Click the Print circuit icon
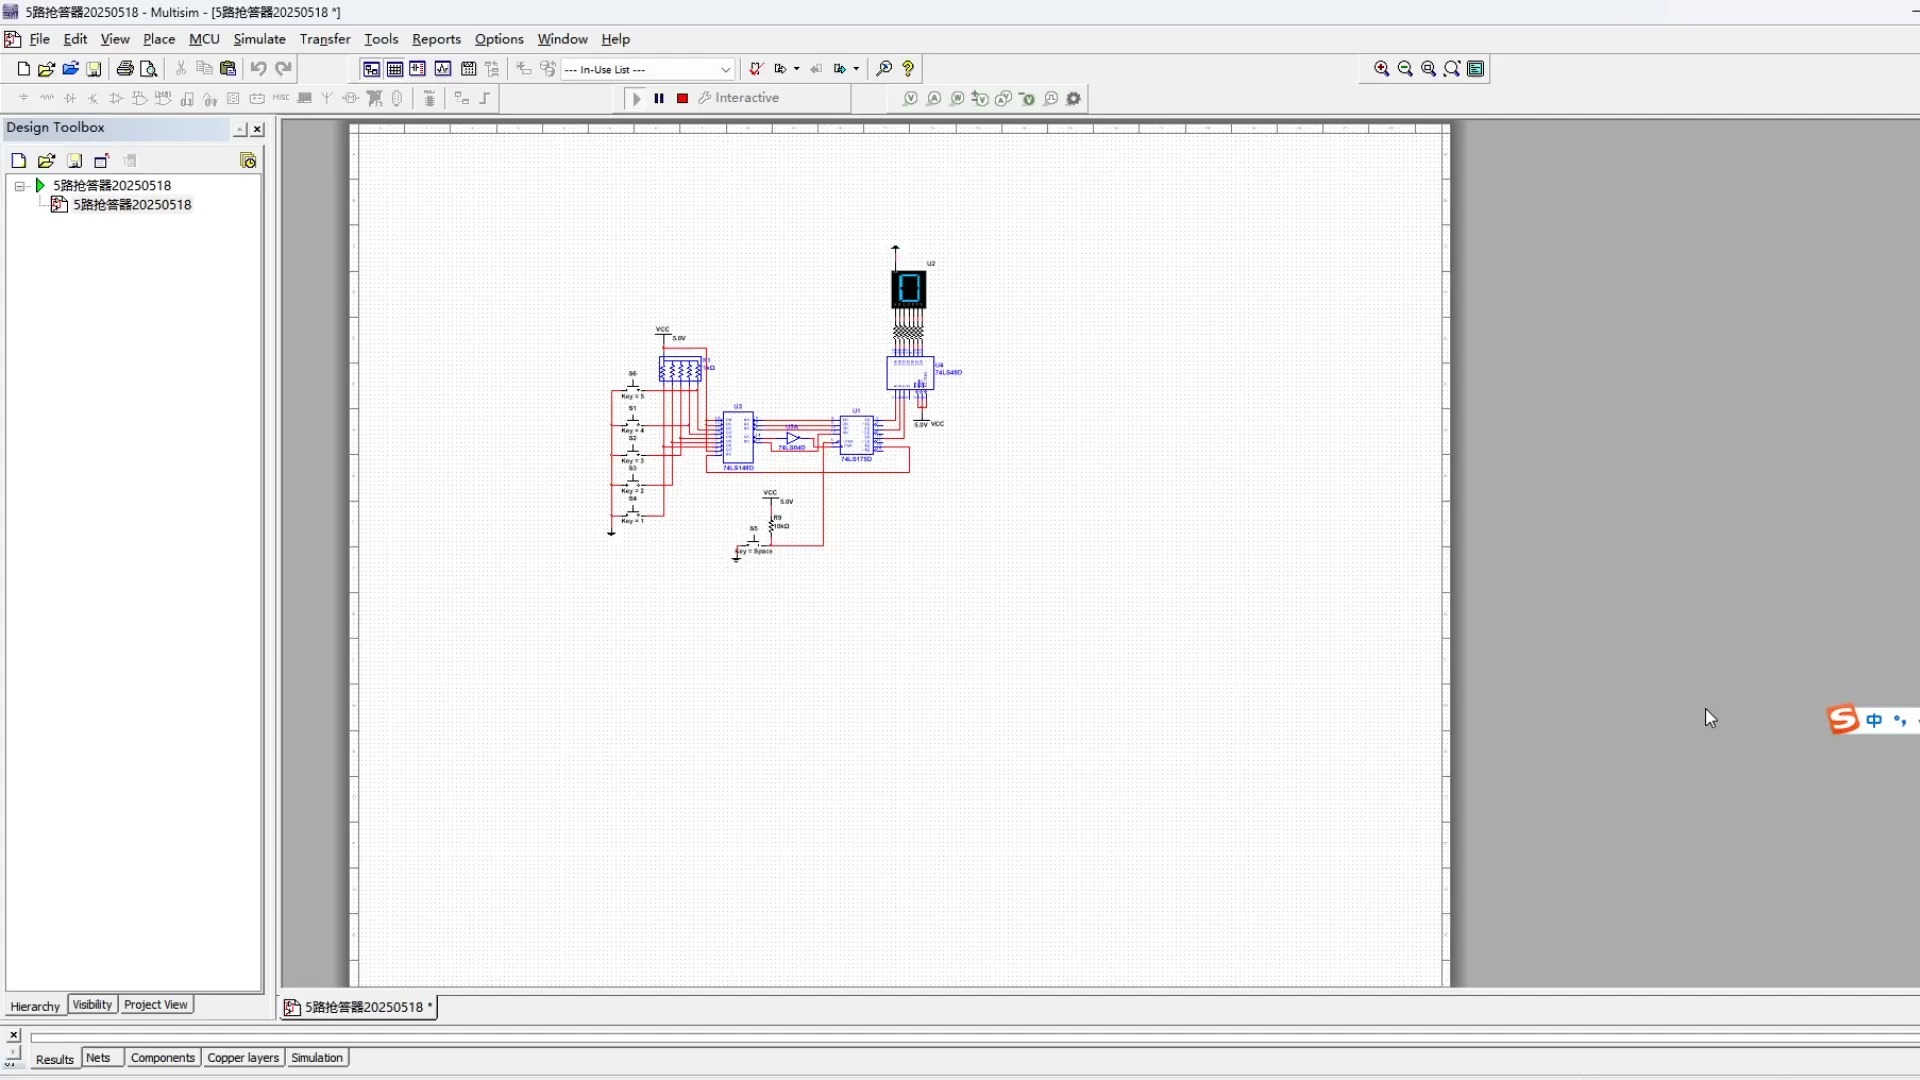The height and width of the screenshot is (1080, 1920). tap(125, 69)
